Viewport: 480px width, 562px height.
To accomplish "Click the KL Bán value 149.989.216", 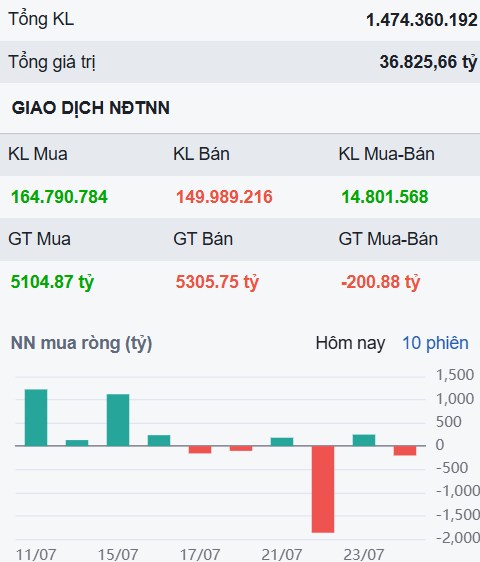I will pyautogui.click(x=224, y=197).
